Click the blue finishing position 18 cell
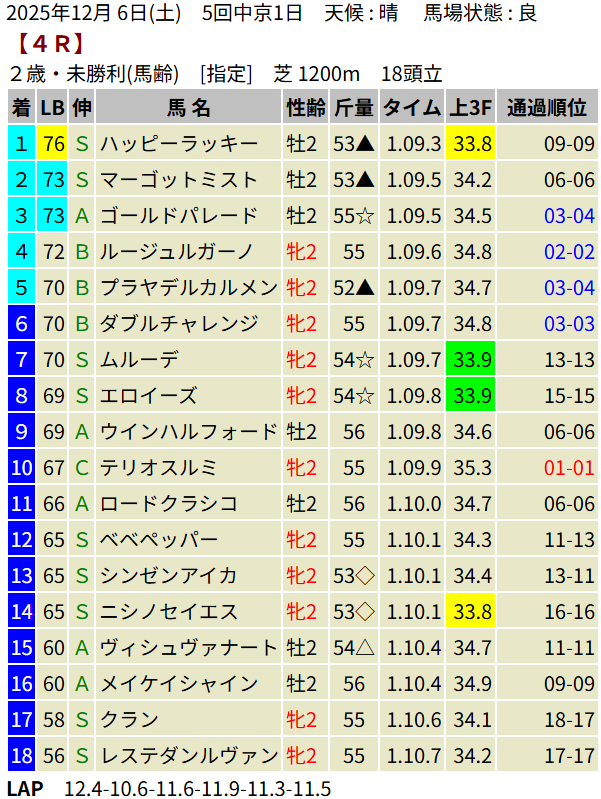This screenshot has width=601, height=799. (21, 754)
